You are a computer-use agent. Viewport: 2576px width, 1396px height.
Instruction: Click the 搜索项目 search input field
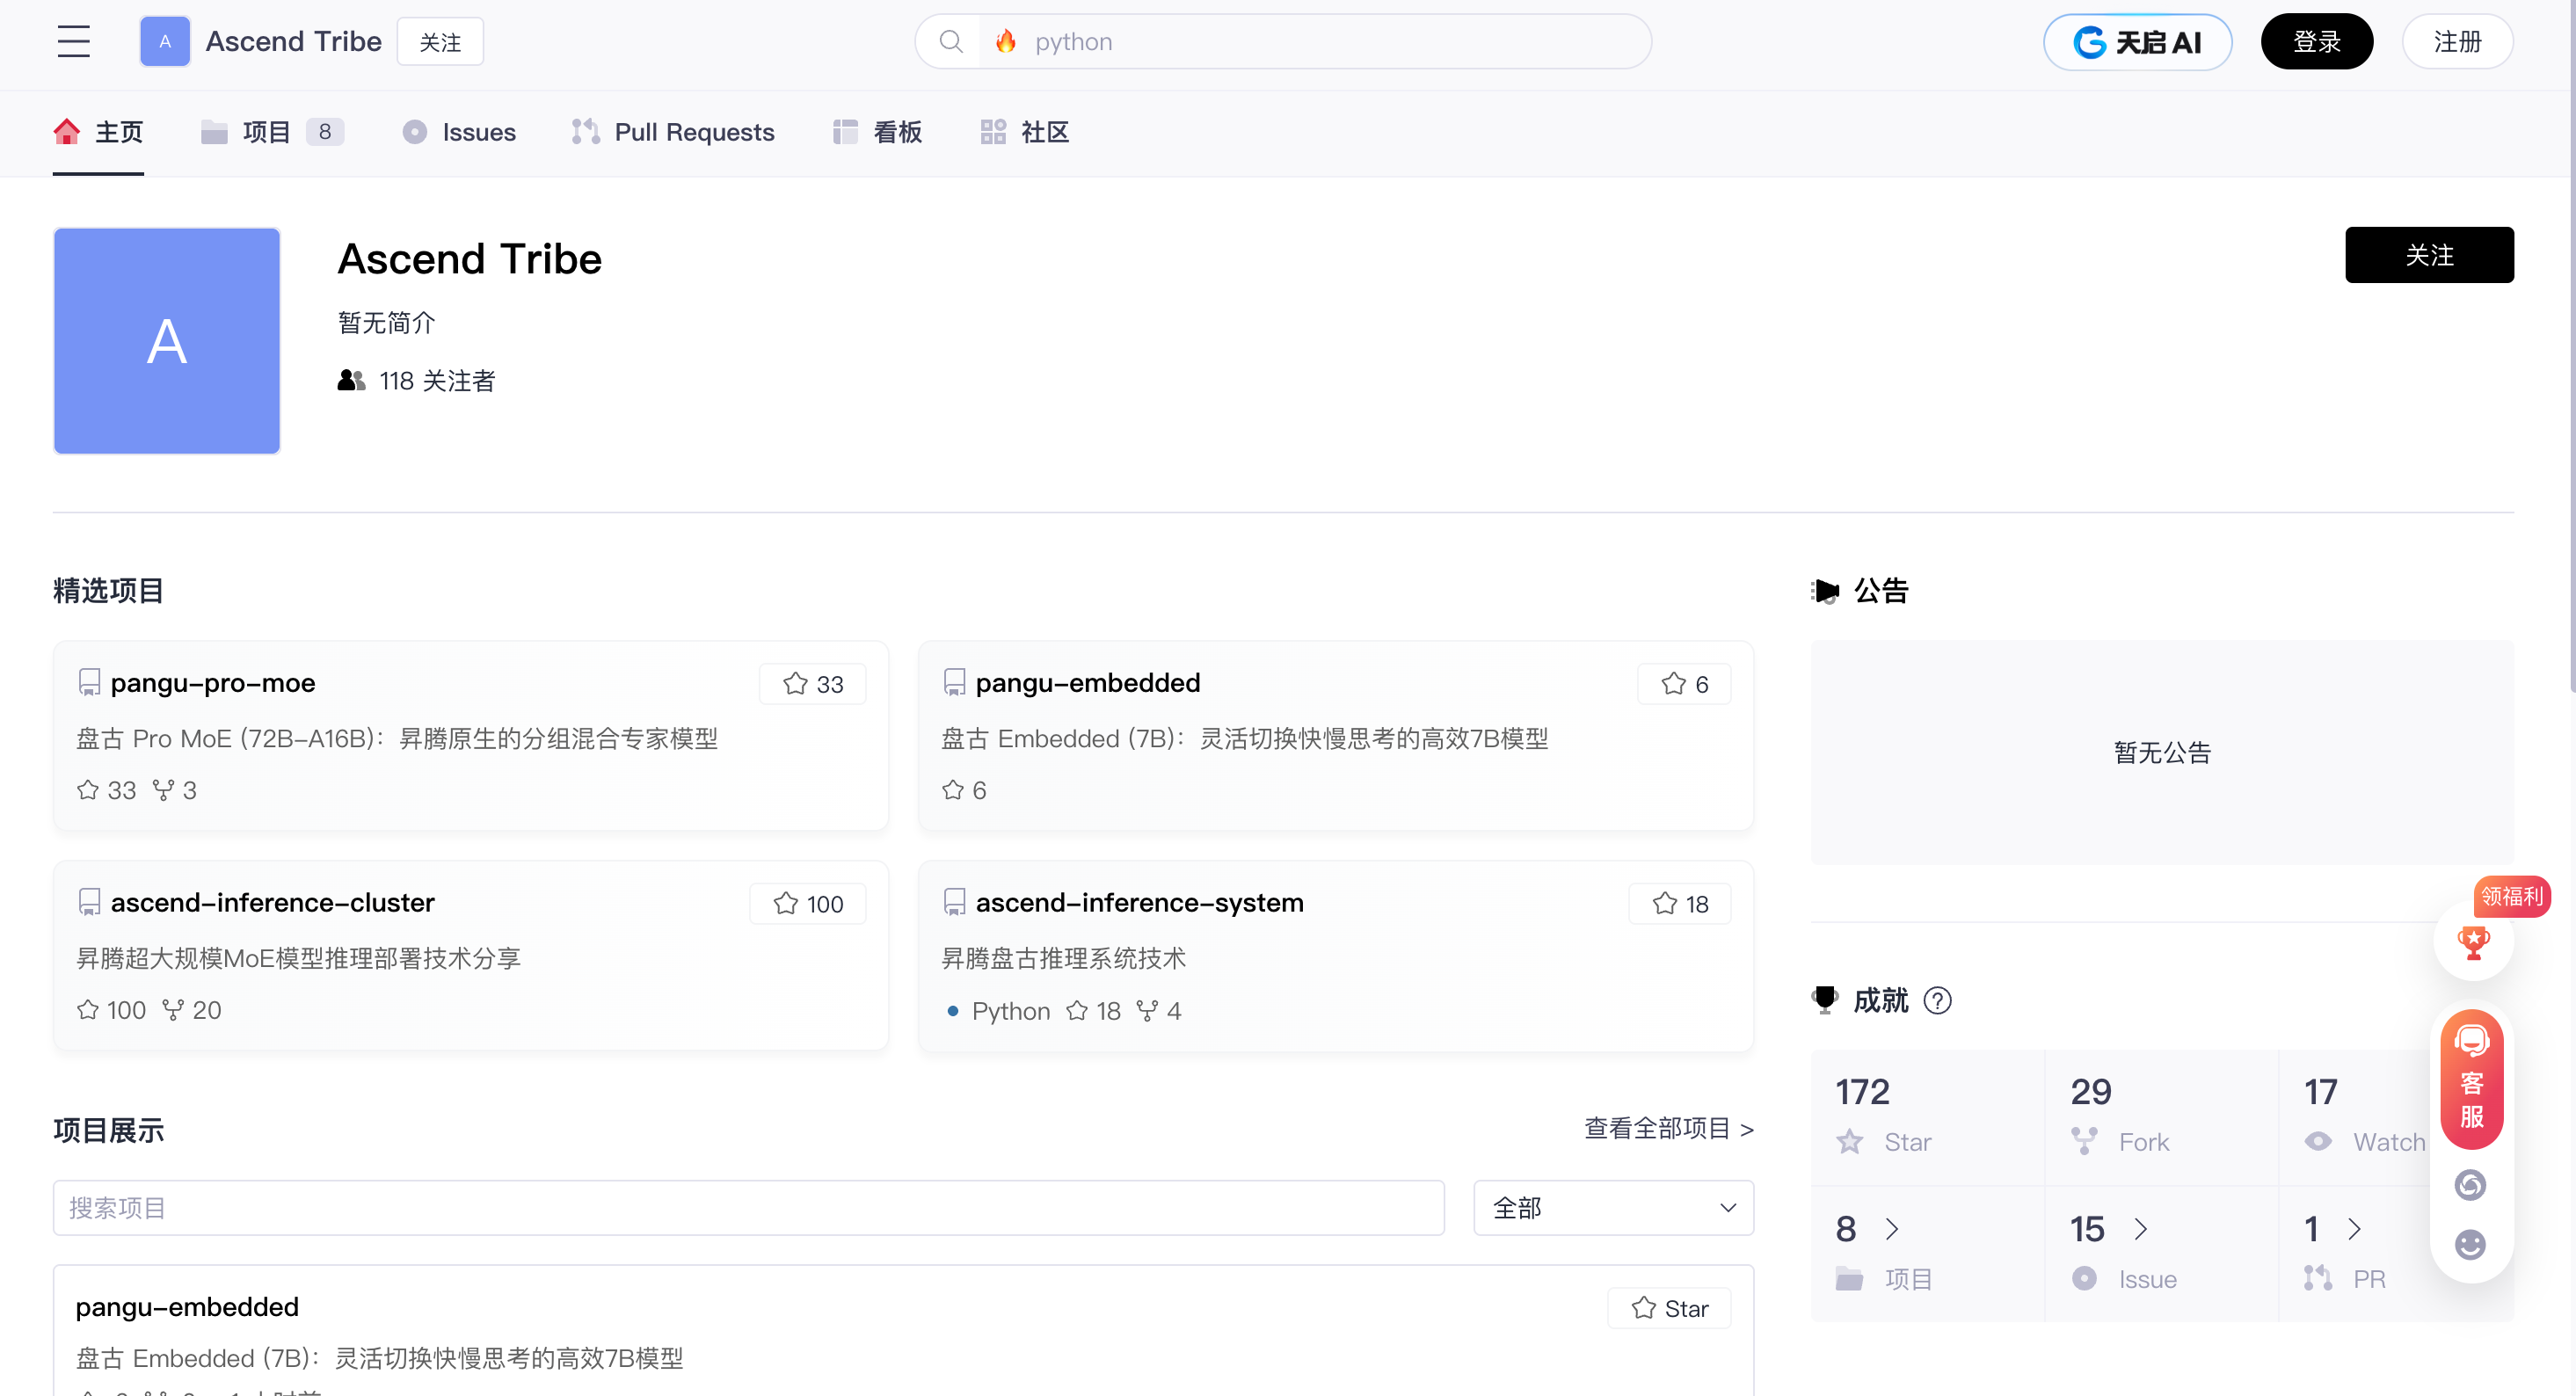[x=748, y=1207]
